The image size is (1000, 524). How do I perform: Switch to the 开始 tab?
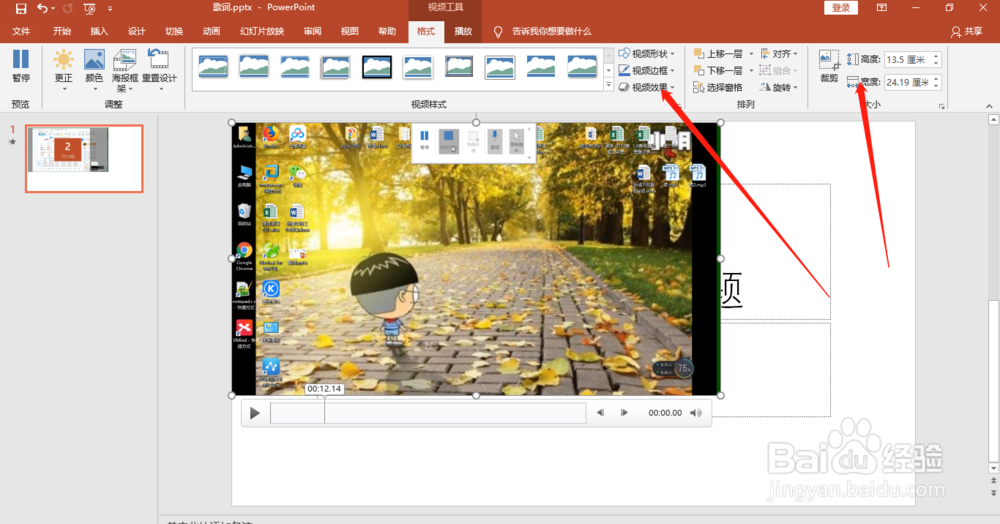(x=62, y=31)
